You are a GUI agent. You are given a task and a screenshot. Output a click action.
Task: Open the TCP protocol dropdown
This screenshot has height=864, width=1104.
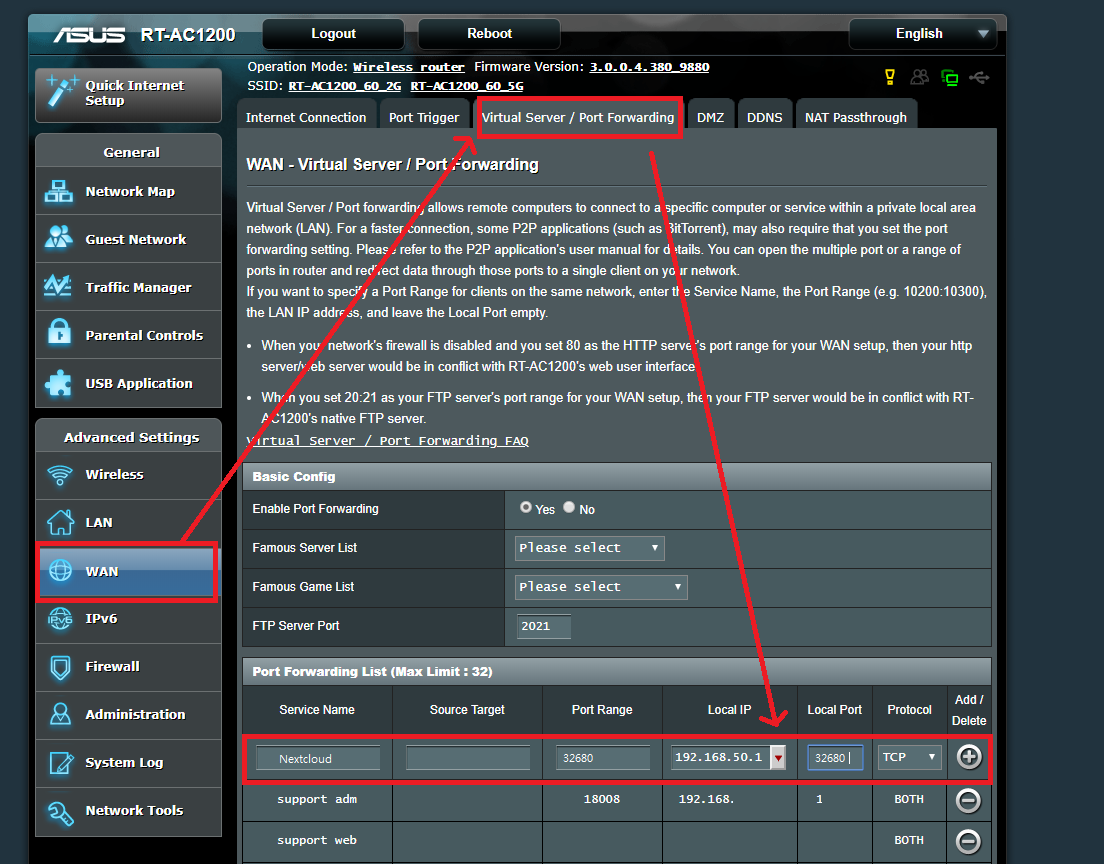click(910, 757)
